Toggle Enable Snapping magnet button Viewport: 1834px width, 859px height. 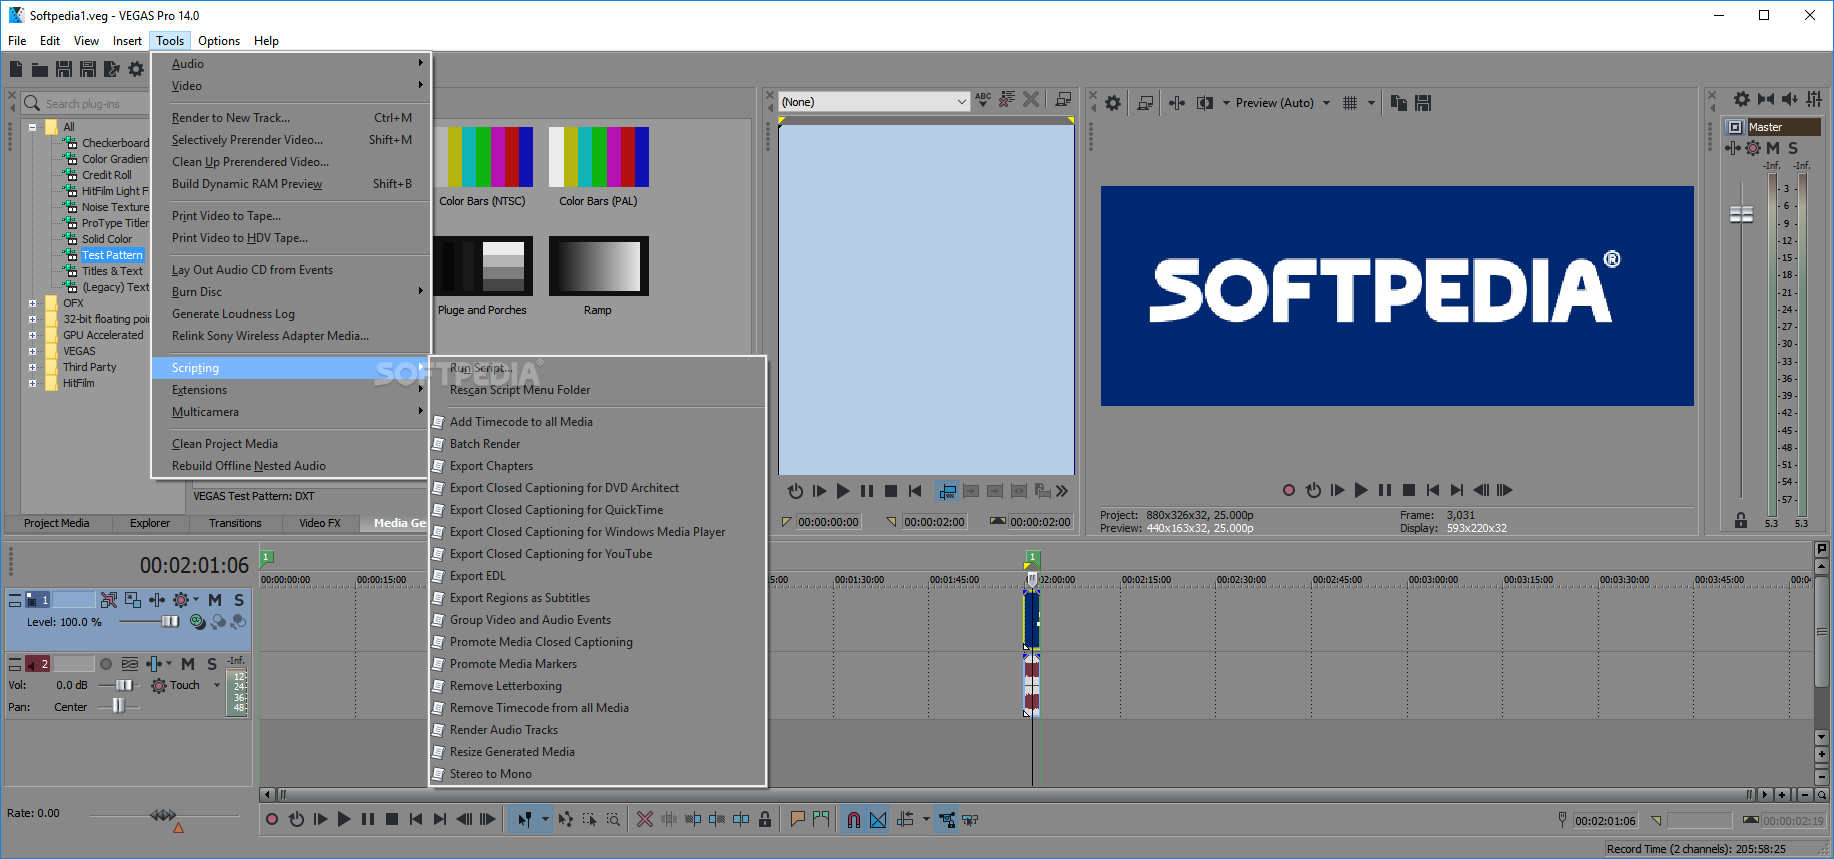coord(854,820)
